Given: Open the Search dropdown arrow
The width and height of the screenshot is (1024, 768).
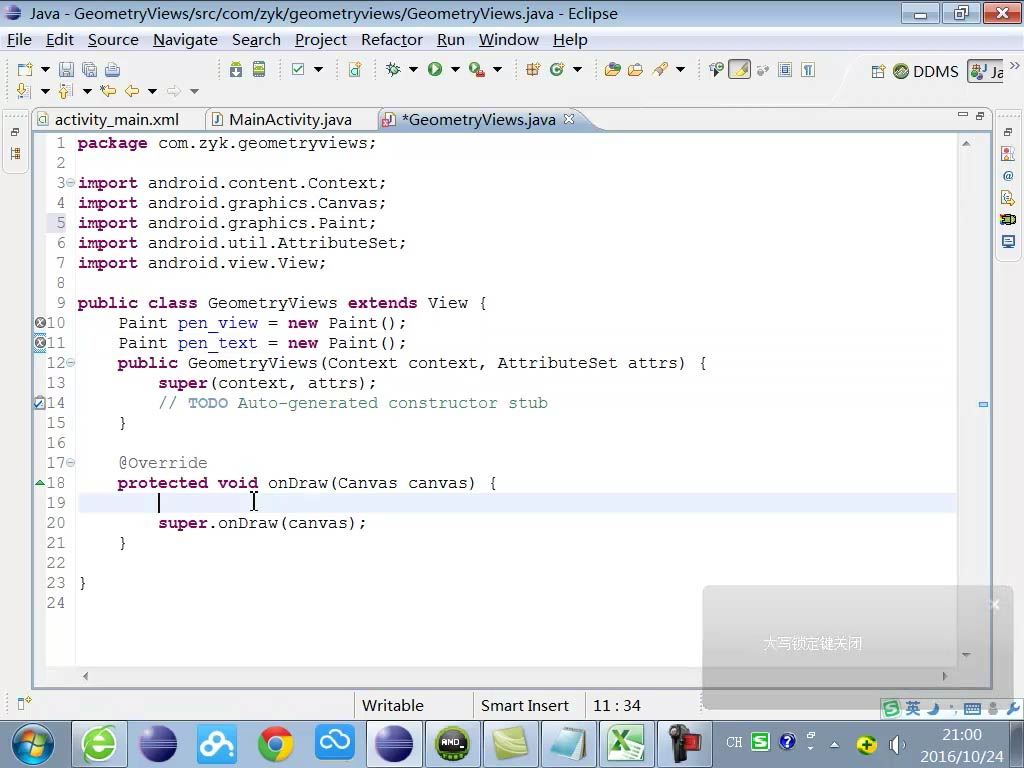Looking at the screenshot, I should [680, 69].
